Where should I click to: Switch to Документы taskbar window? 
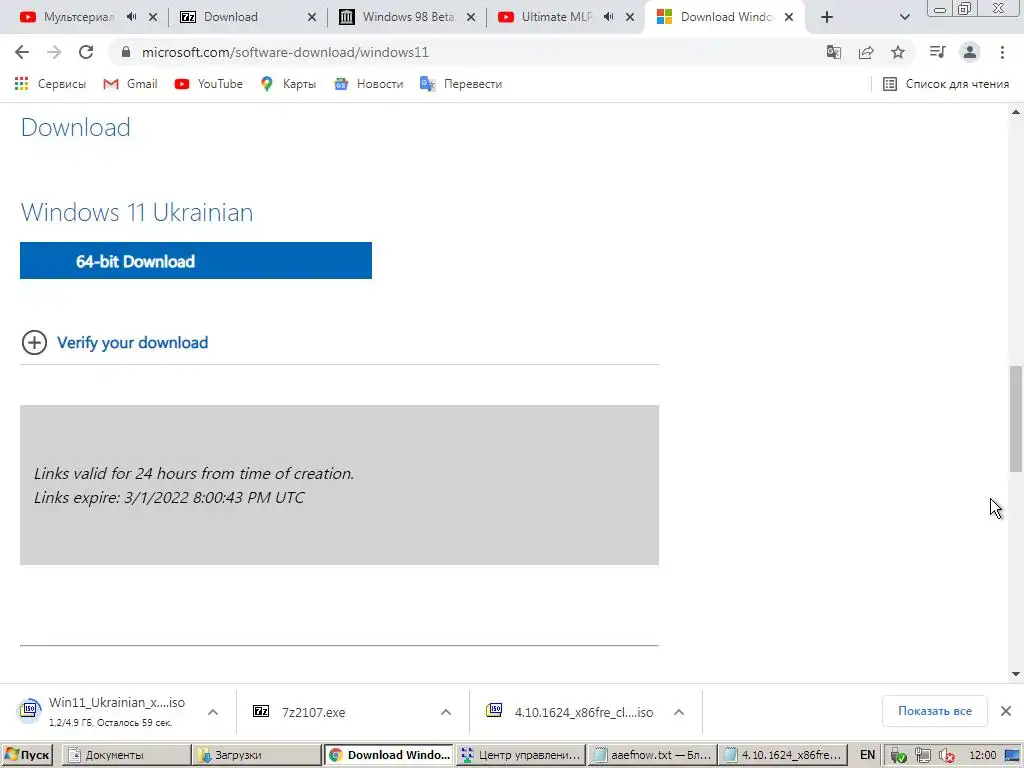pos(127,755)
